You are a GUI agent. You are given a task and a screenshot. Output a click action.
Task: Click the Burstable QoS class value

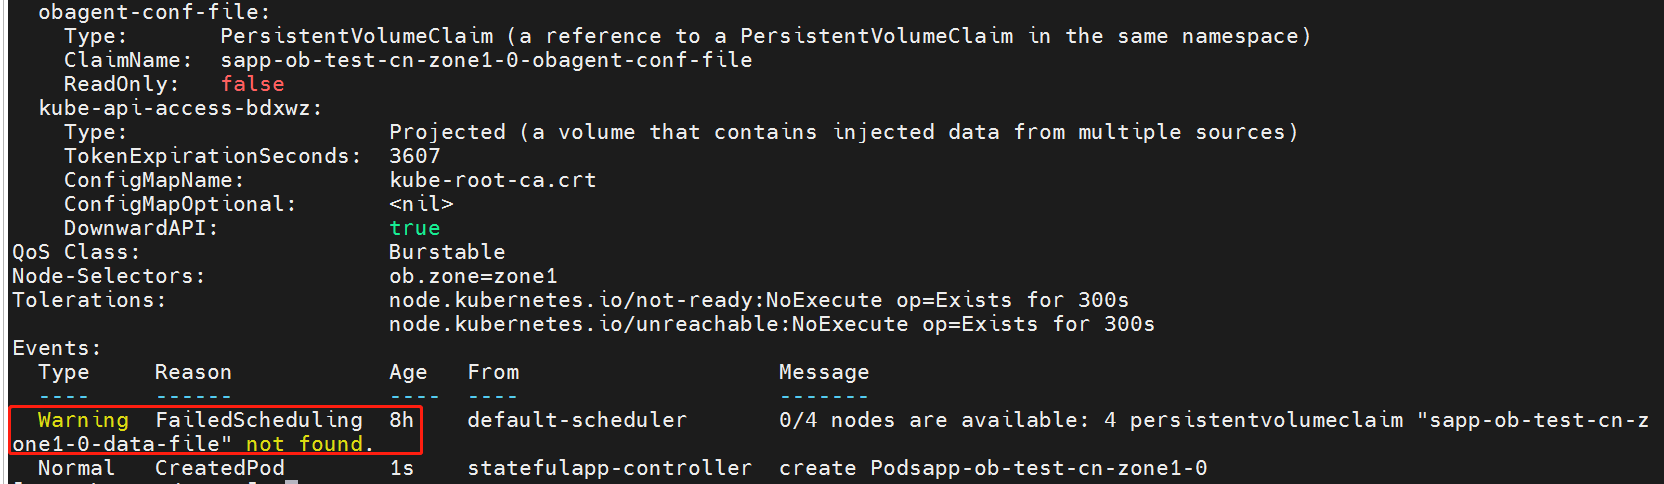pos(447,252)
